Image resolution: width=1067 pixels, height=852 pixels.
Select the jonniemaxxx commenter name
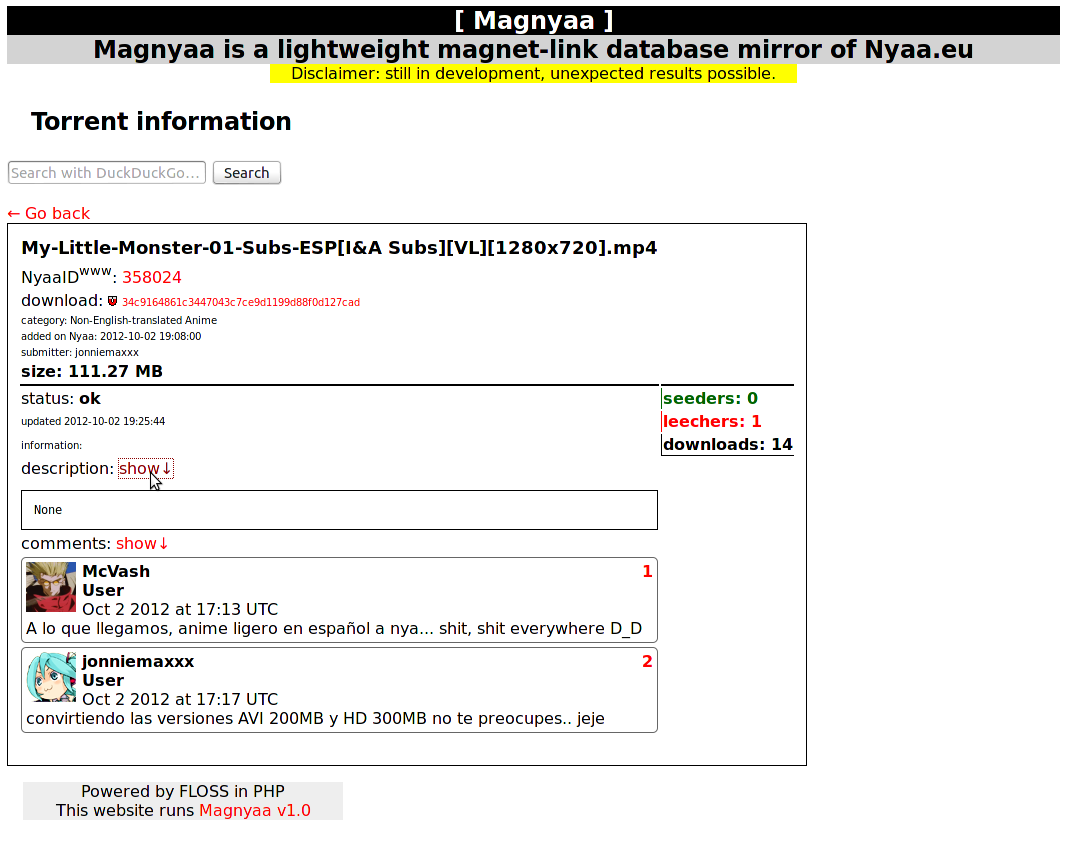pyautogui.click(x=138, y=661)
